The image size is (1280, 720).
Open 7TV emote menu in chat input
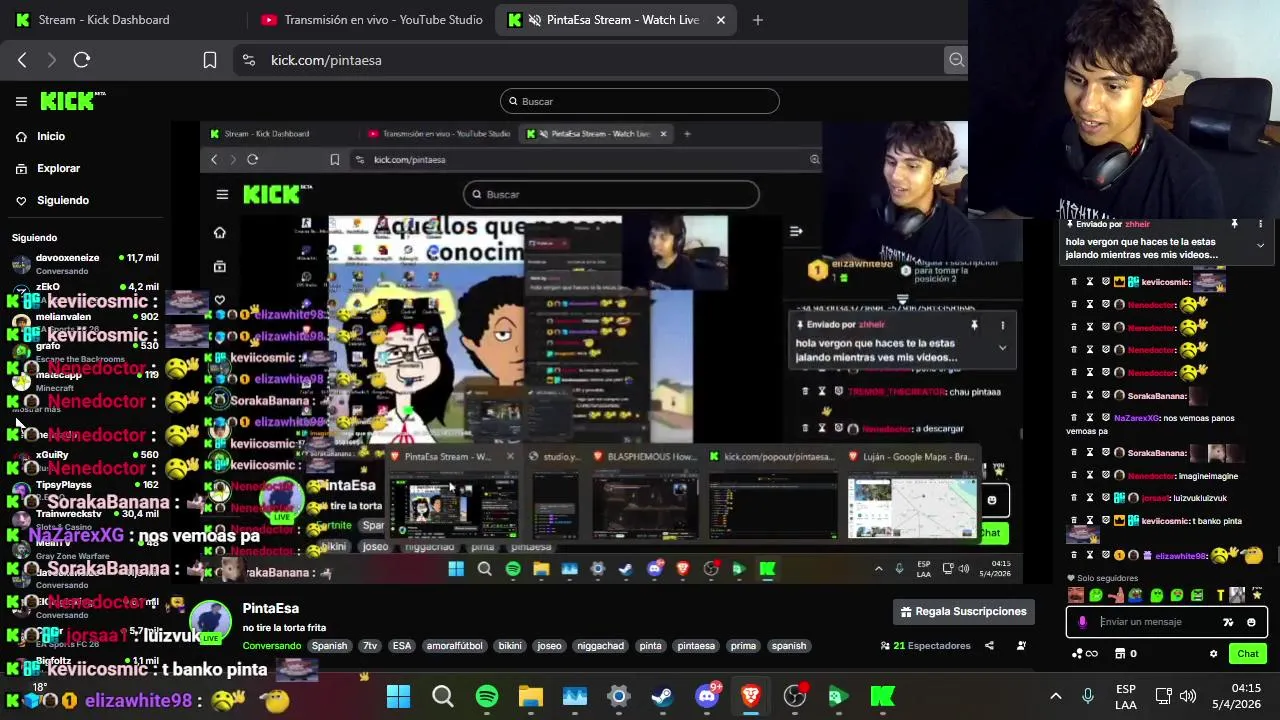(x=1228, y=622)
